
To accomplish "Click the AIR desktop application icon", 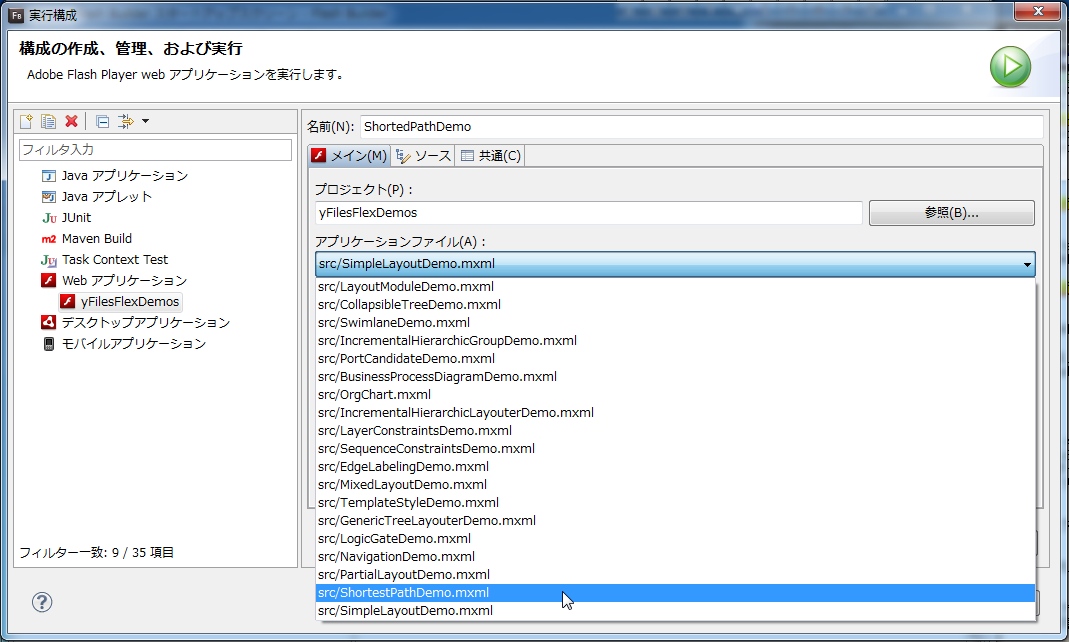I will point(48,322).
